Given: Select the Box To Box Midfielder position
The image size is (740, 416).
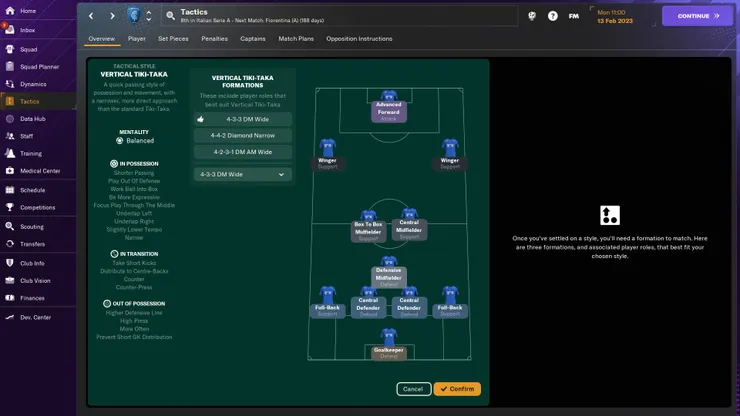Looking at the screenshot, I should pyautogui.click(x=368, y=227).
